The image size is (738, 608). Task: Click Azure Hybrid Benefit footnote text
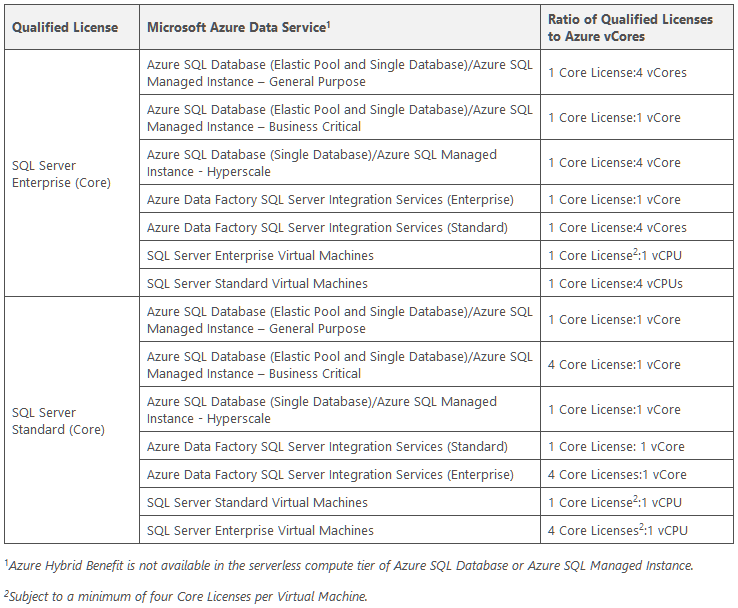click(349, 565)
